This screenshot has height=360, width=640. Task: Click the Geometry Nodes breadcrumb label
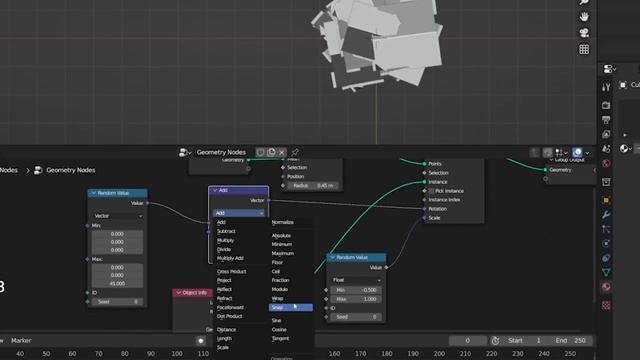coord(71,170)
